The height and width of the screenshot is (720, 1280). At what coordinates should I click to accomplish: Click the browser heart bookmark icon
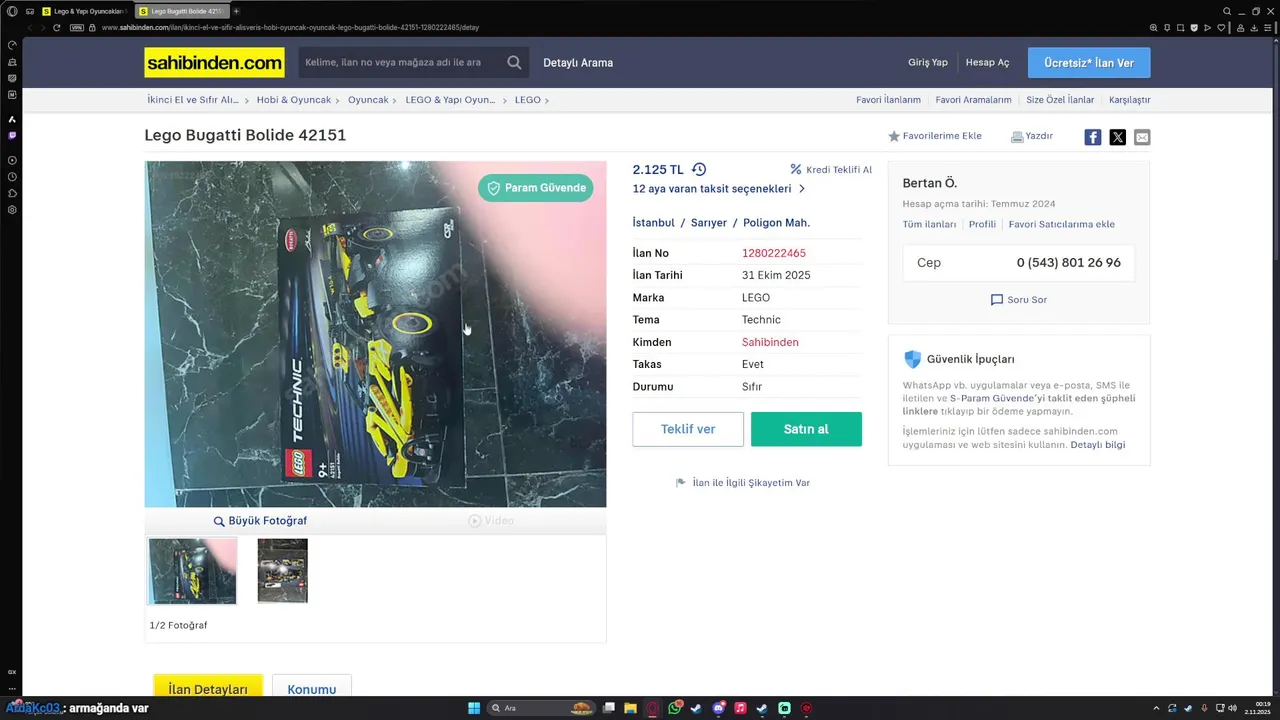(x=1221, y=27)
